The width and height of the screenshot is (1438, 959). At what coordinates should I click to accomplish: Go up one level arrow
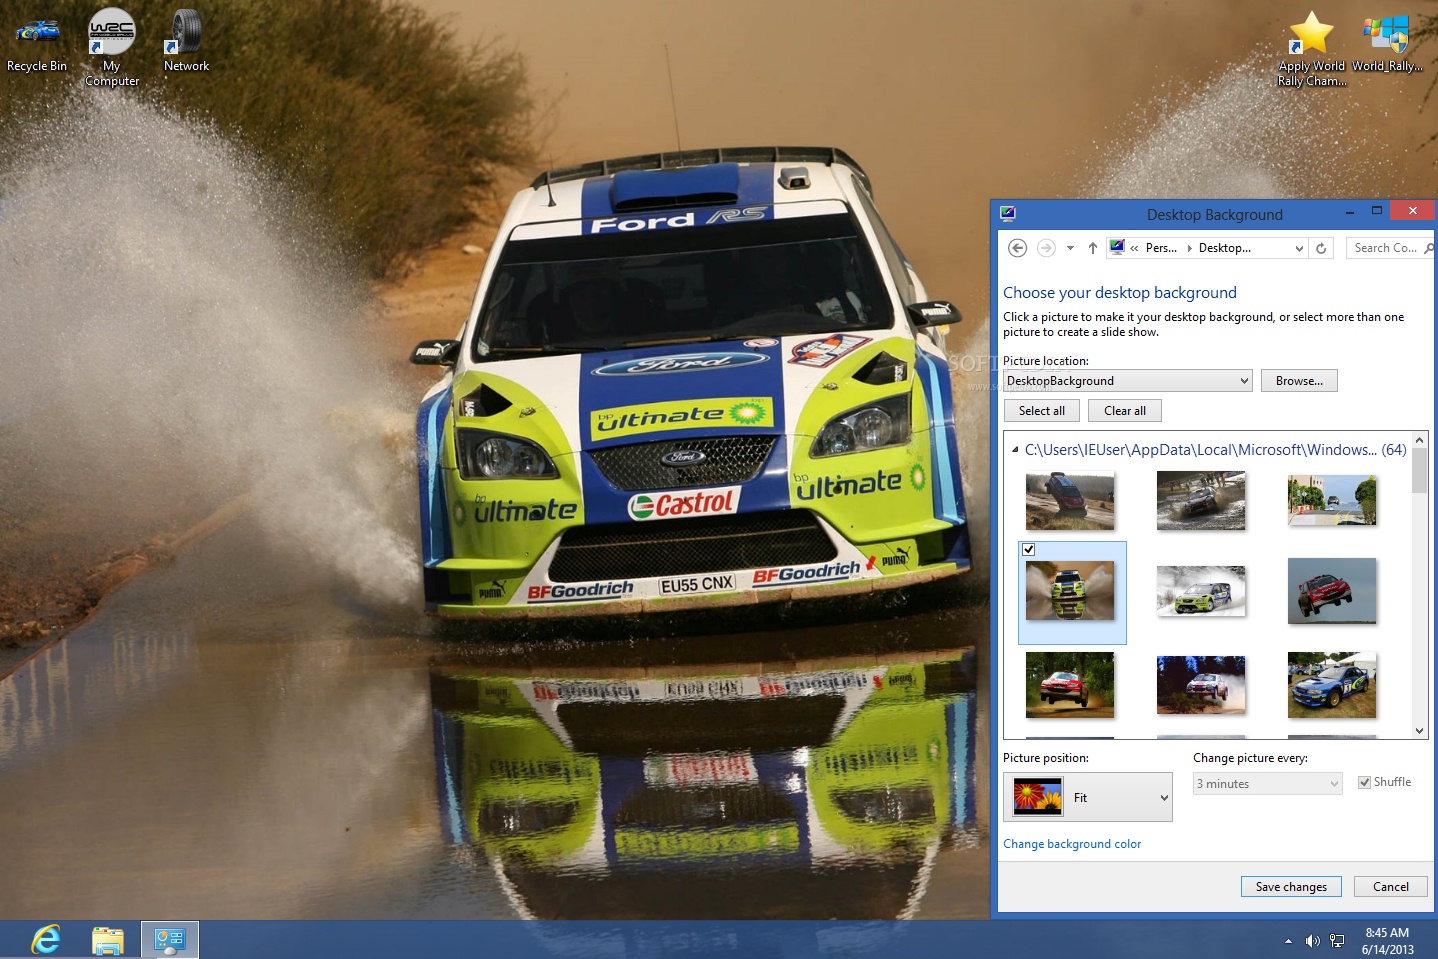(x=1092, y=248)
